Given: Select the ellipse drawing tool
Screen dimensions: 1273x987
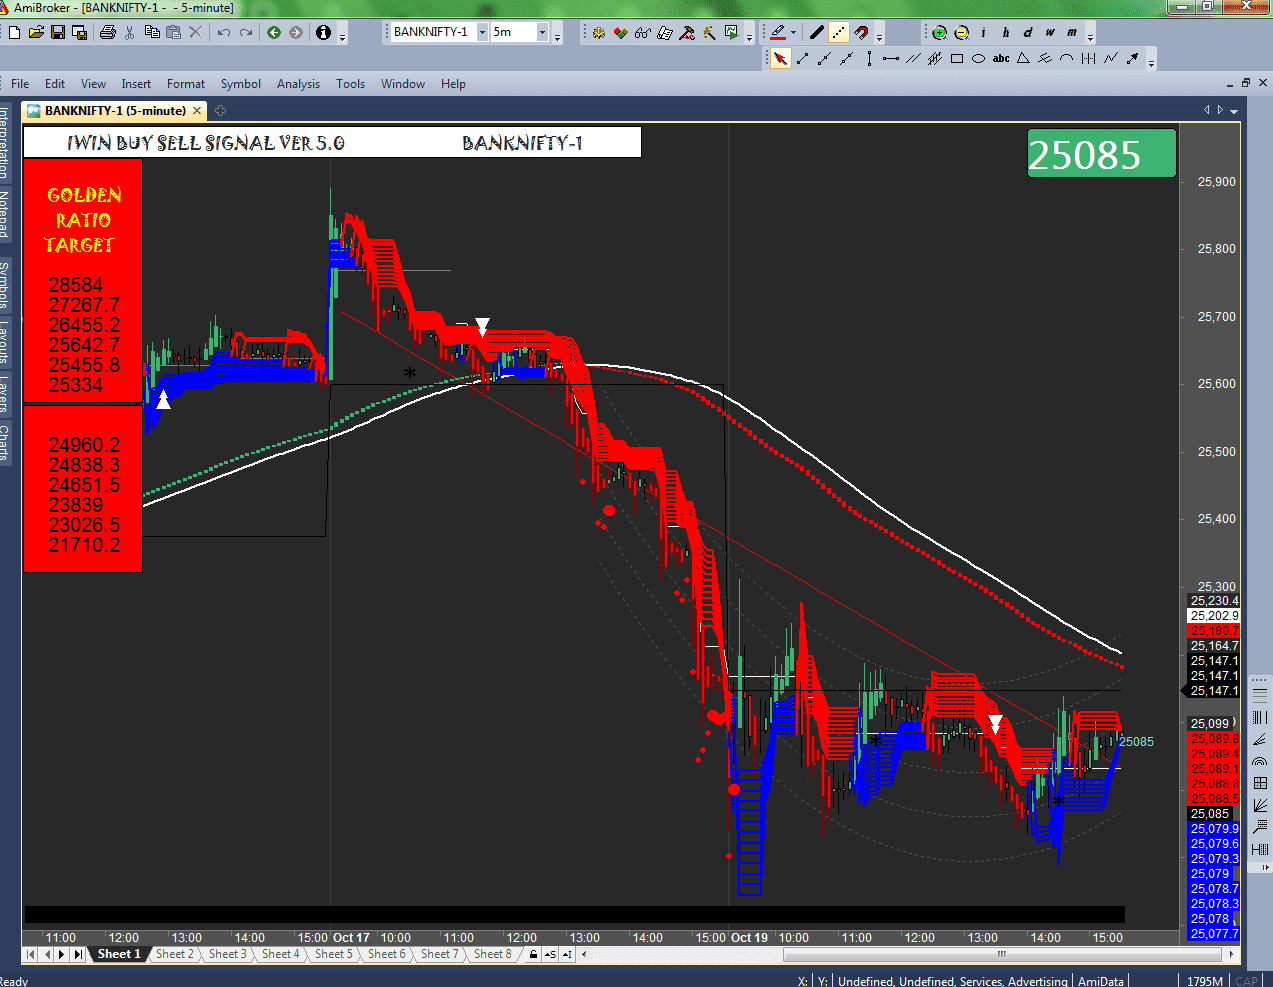Looking at the screenshot, I should (x=979, y=58).
